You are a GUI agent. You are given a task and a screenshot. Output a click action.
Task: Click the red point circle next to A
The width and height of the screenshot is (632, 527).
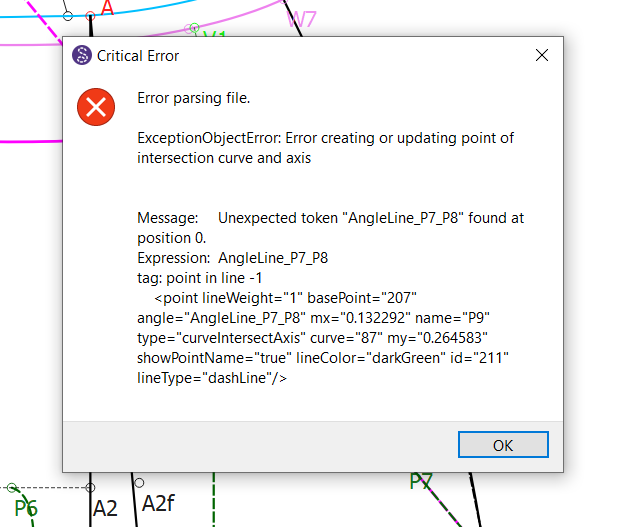[90, 16]
